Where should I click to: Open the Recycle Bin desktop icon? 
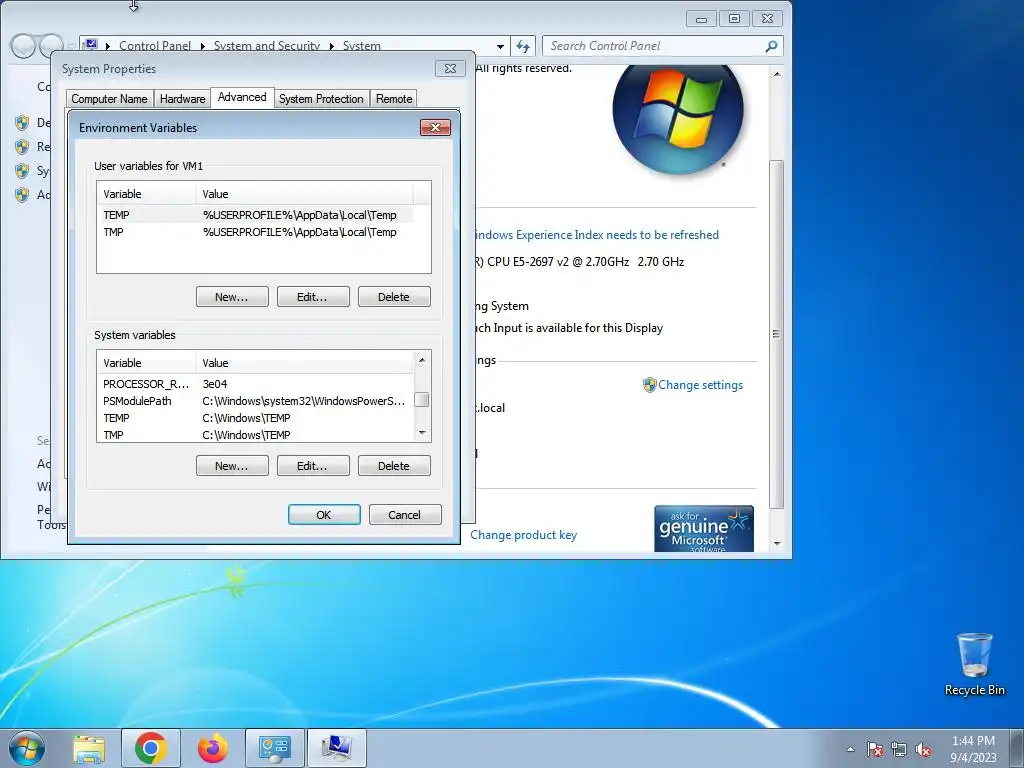[974, 664]
